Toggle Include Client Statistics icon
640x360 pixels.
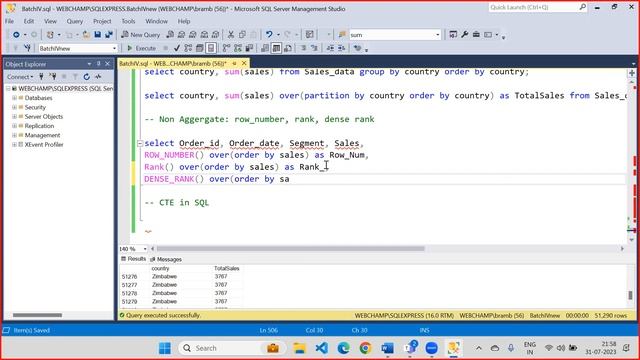pos(249,48)
